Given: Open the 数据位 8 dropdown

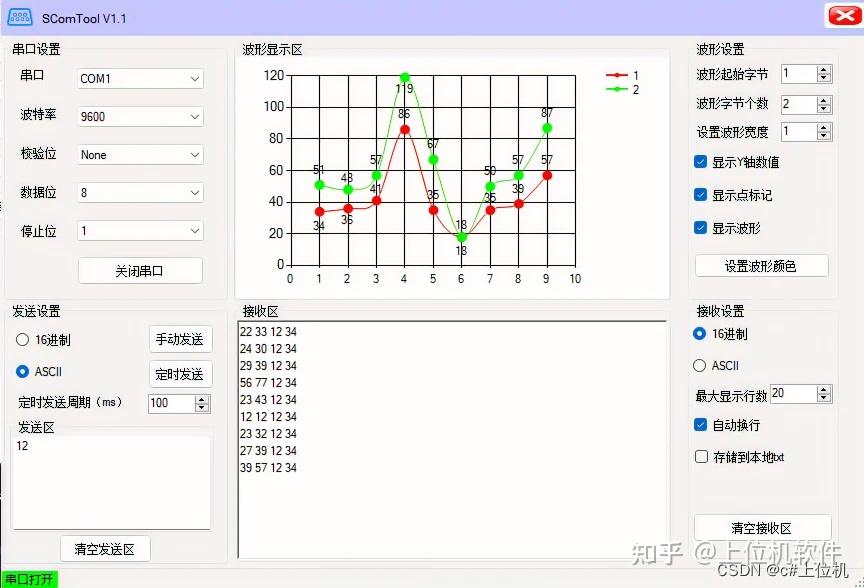Looking at the screenshot, I should tap(140, 193).
